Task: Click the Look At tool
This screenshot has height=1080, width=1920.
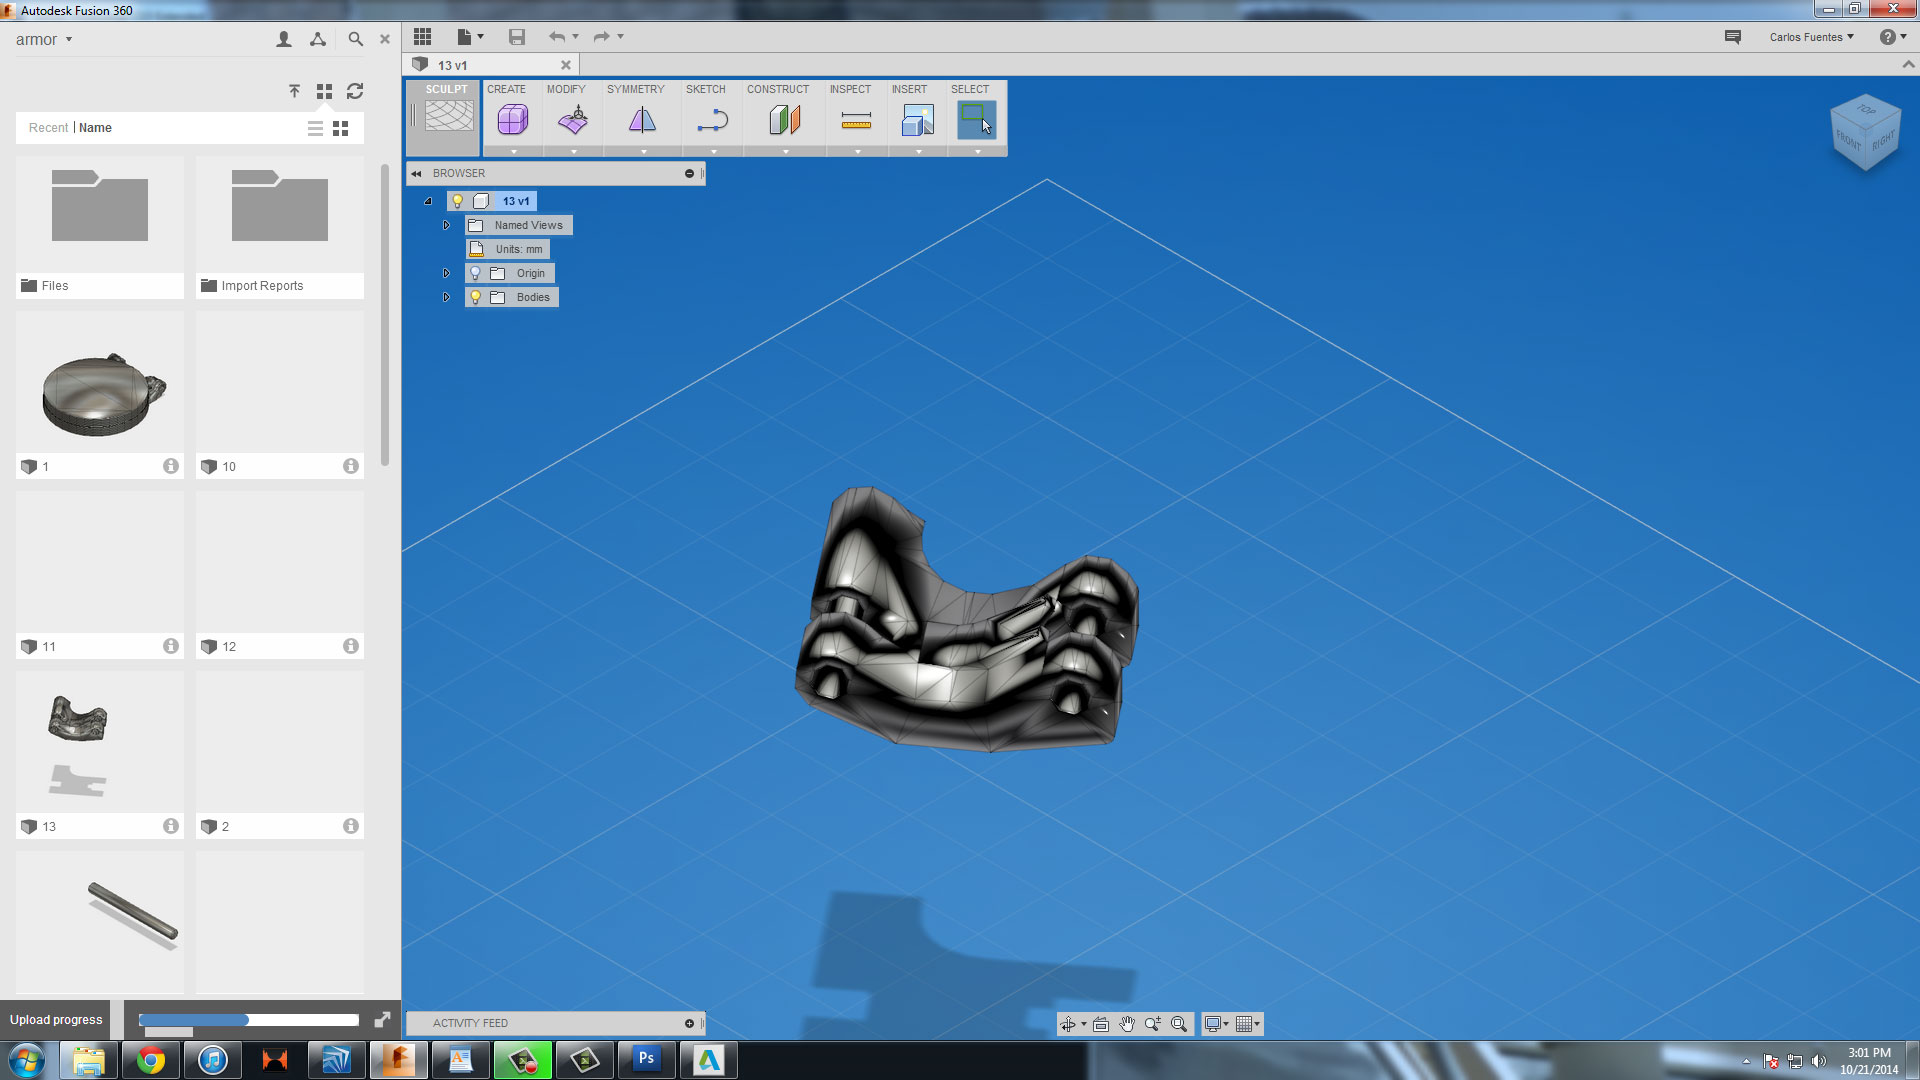Action: 1101,1024
